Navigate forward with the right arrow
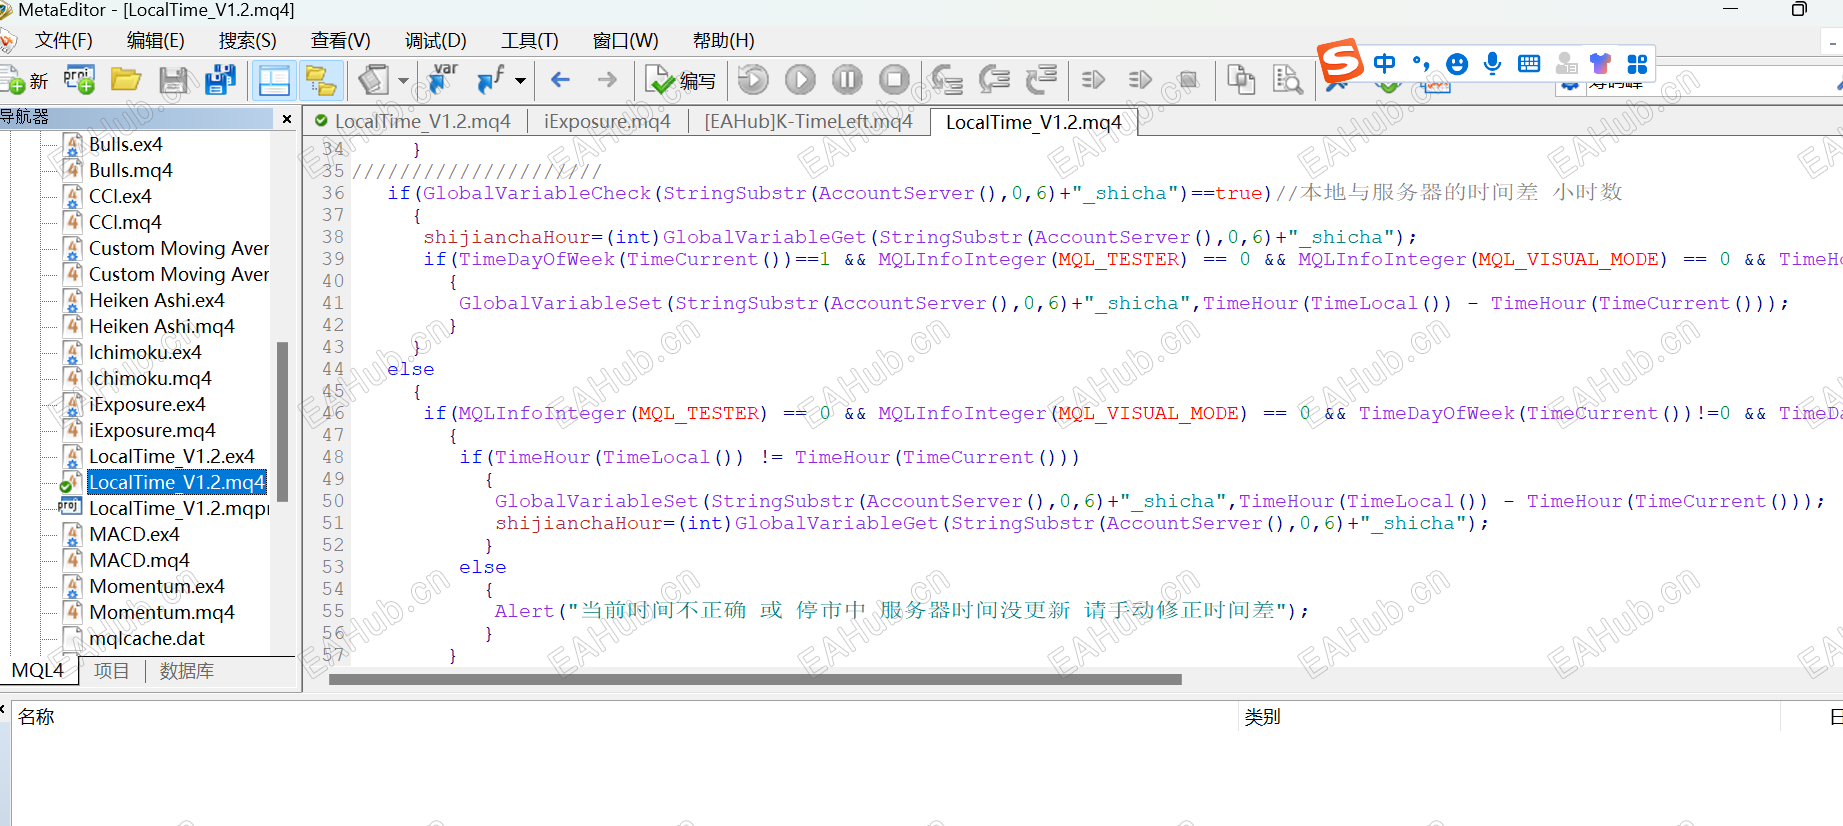This screenshot has width=1843, height=826. click(607, 80)
